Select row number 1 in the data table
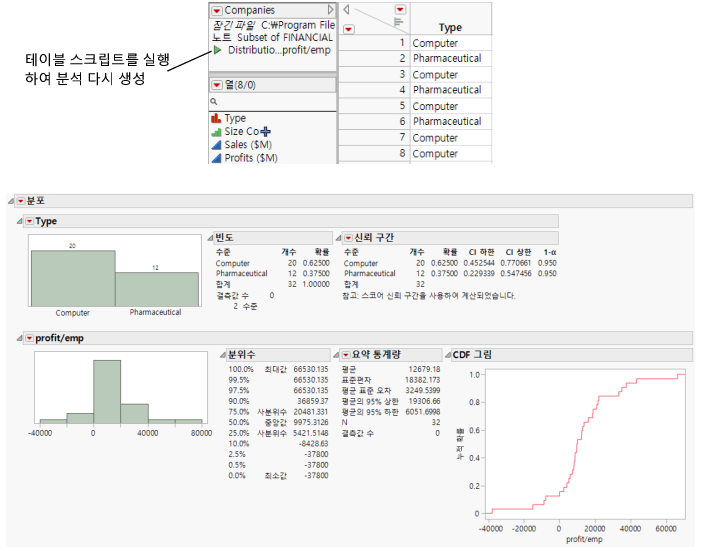Viewport: 706px width, 551px height. 402,43
